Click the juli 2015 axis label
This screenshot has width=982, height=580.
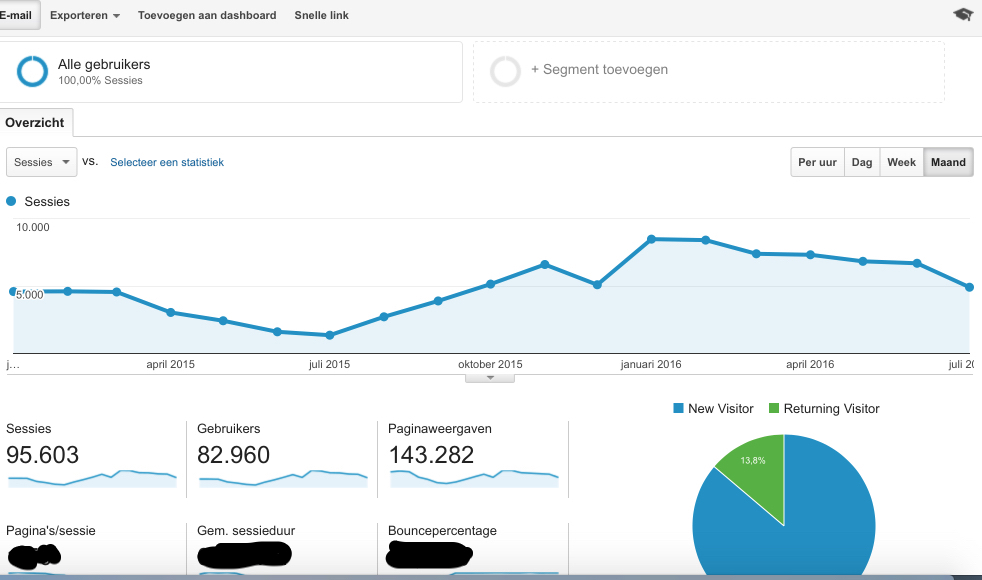click(329, 364)
